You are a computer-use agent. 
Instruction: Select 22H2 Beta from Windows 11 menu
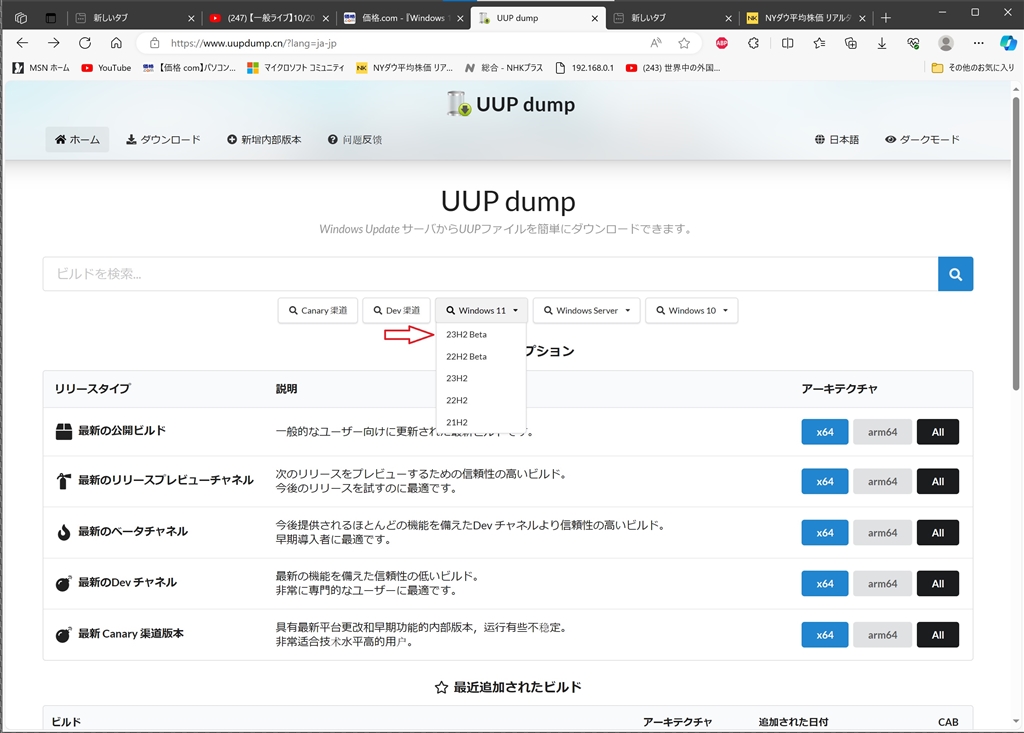pyautogui.click(x=466, y=357)
